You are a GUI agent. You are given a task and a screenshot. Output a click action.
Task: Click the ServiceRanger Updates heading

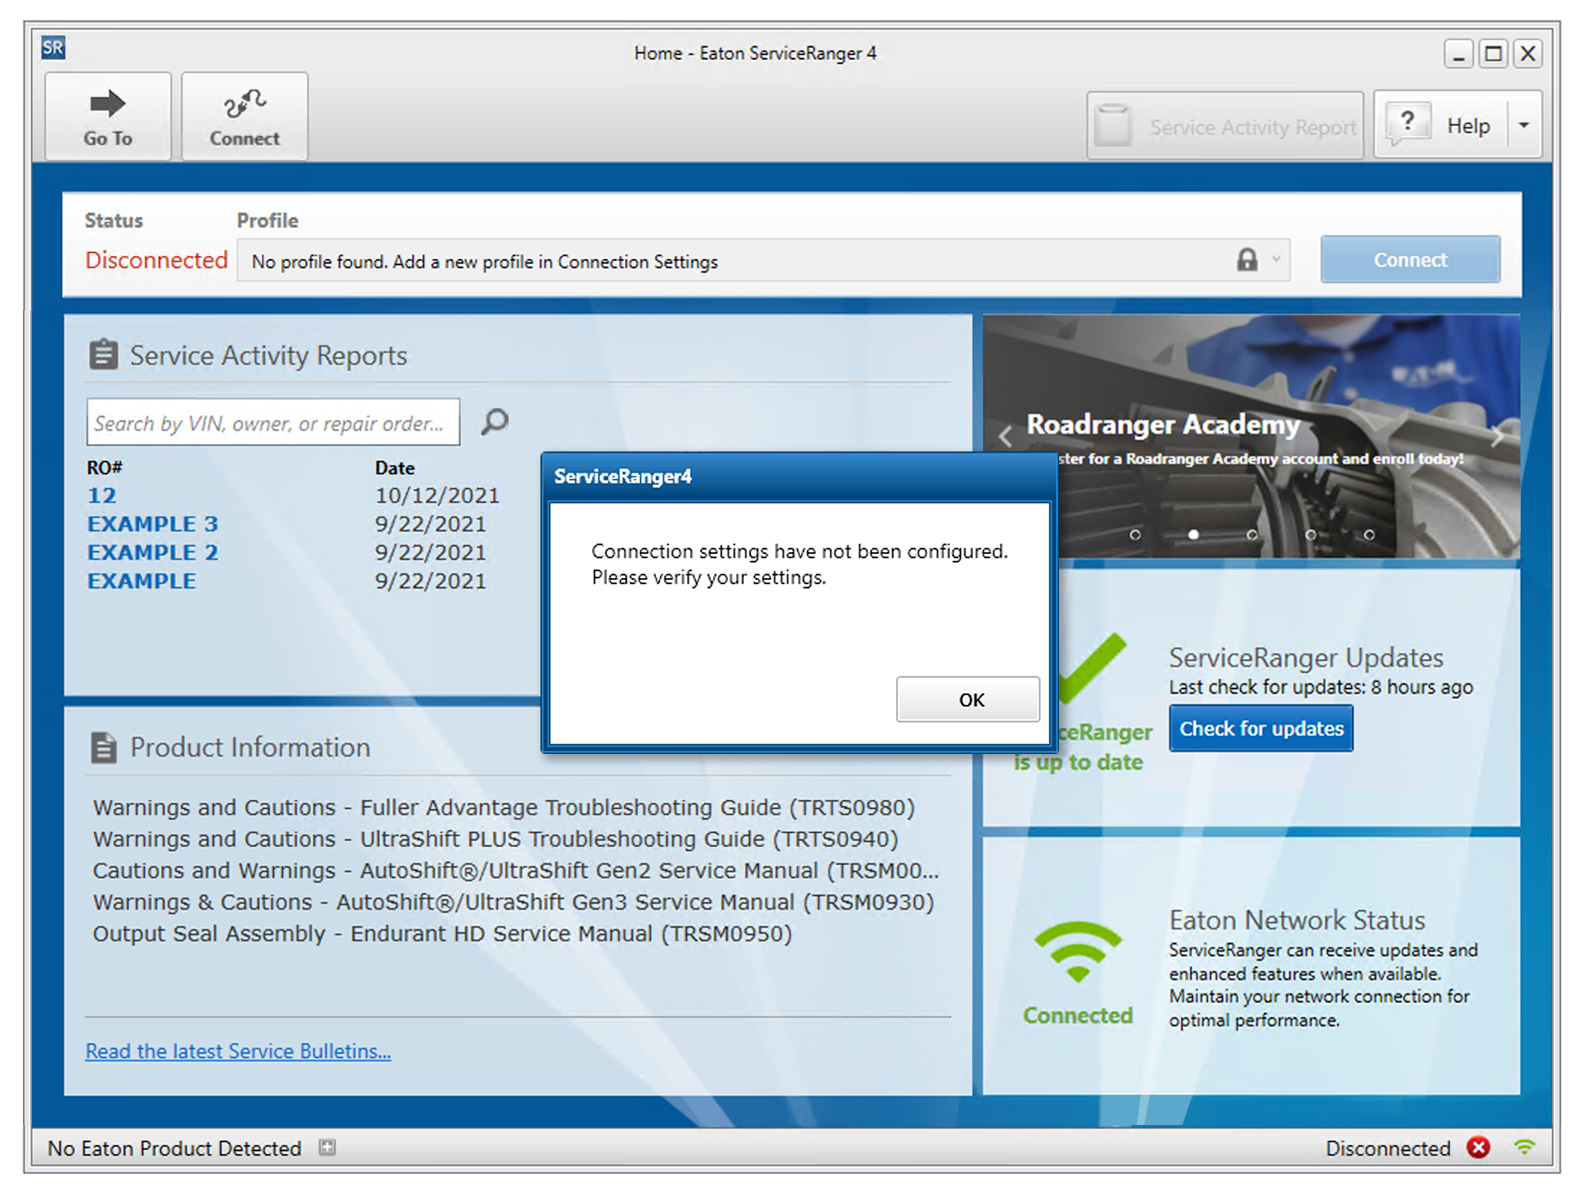pyautogui.click(x=1306, y=657)
